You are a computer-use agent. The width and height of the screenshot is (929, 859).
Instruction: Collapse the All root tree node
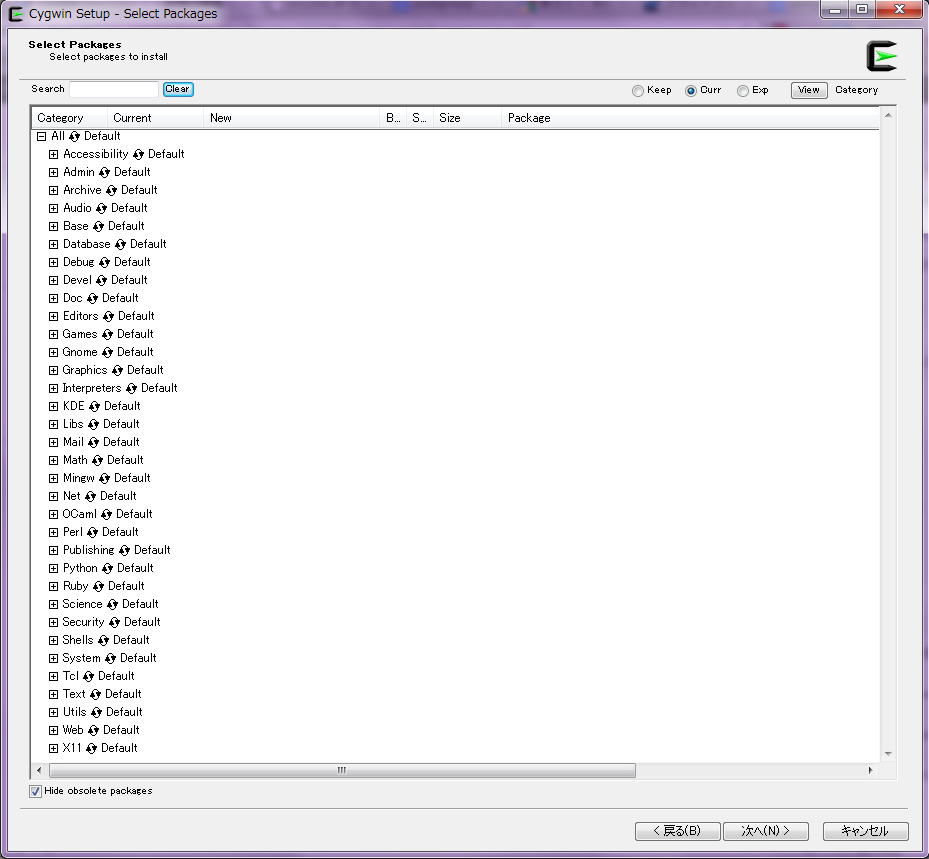(42, 137)
